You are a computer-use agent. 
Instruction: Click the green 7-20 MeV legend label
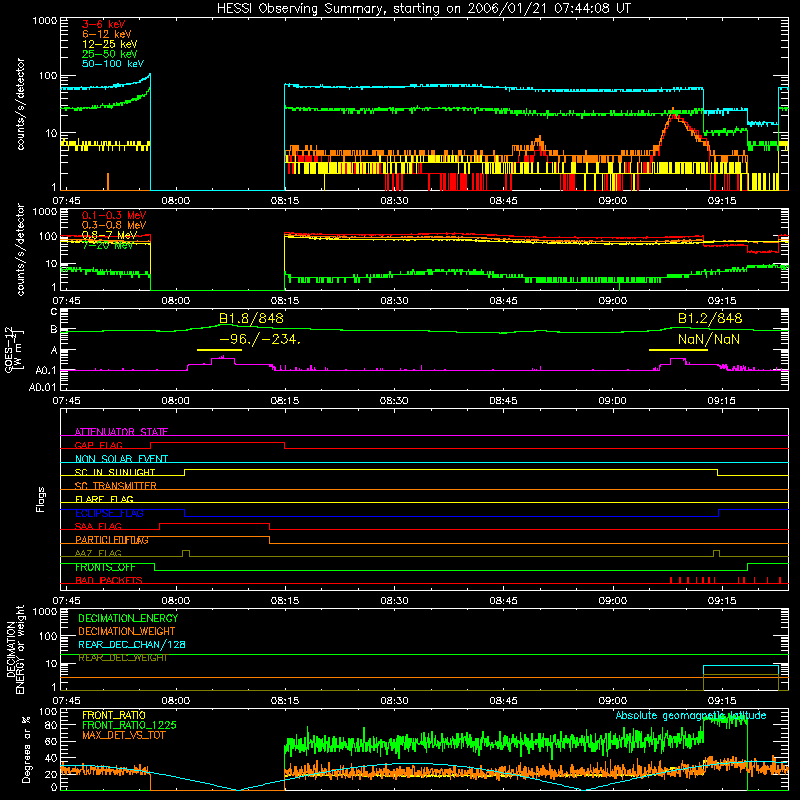coord(107,245)
